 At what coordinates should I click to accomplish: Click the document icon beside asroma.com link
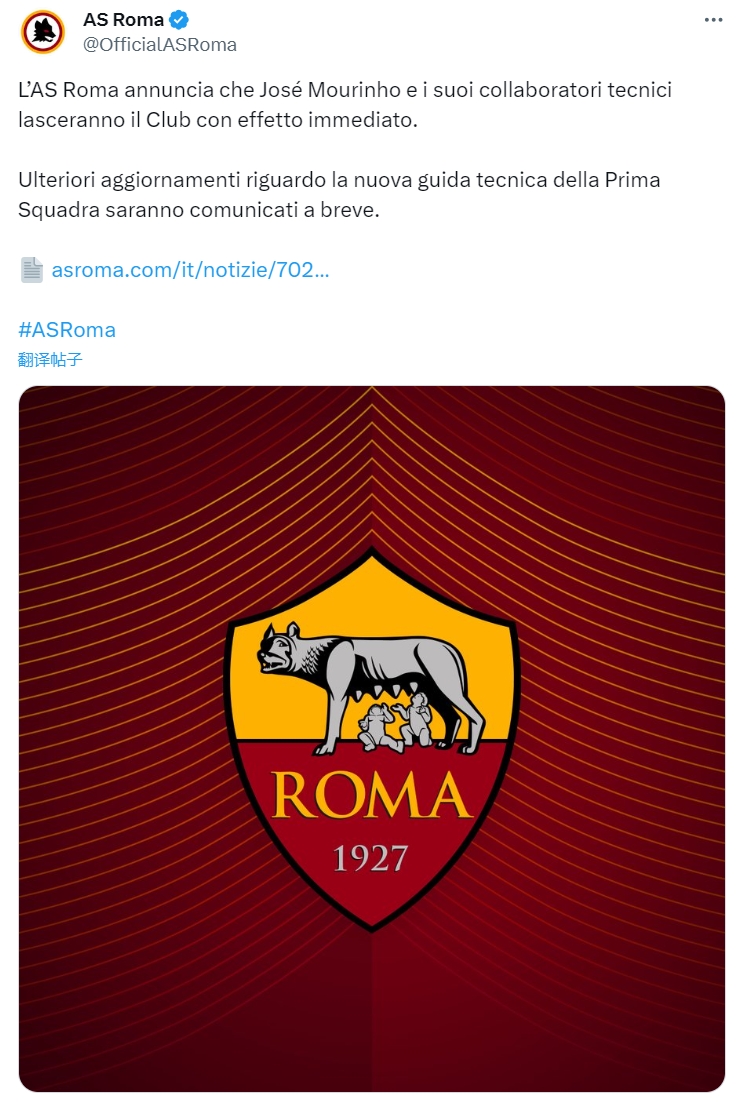click(x=32, y=270)
